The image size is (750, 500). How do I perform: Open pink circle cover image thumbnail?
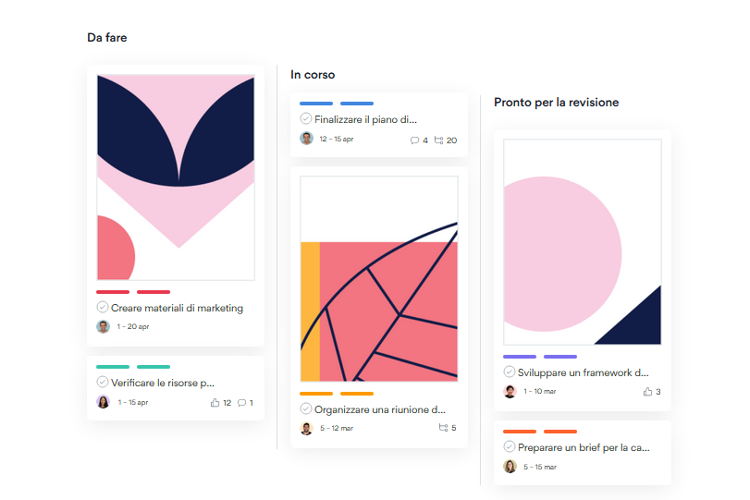(582, 242)
